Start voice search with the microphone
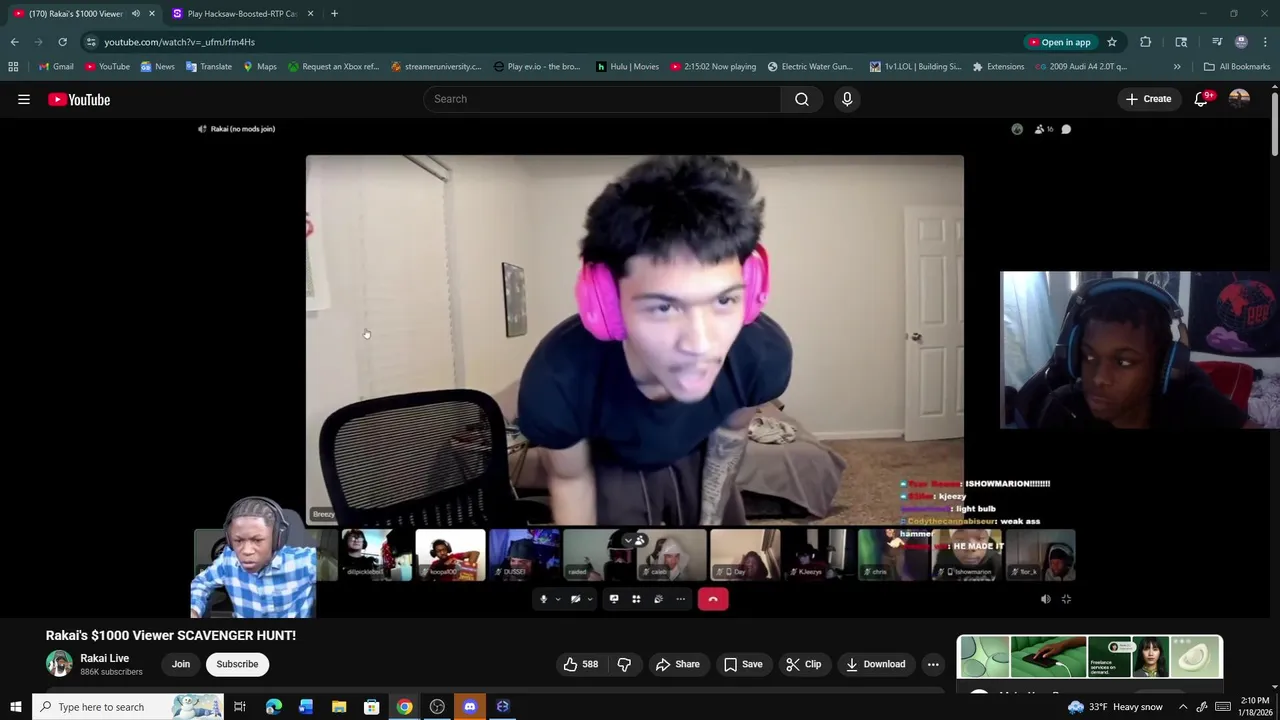1280x720 pixels. (x=847, y=99)
